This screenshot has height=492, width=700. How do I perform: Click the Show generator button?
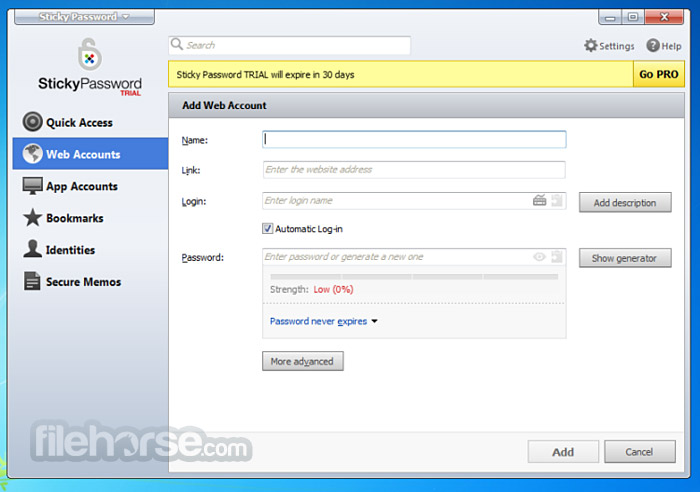(625, 258)
